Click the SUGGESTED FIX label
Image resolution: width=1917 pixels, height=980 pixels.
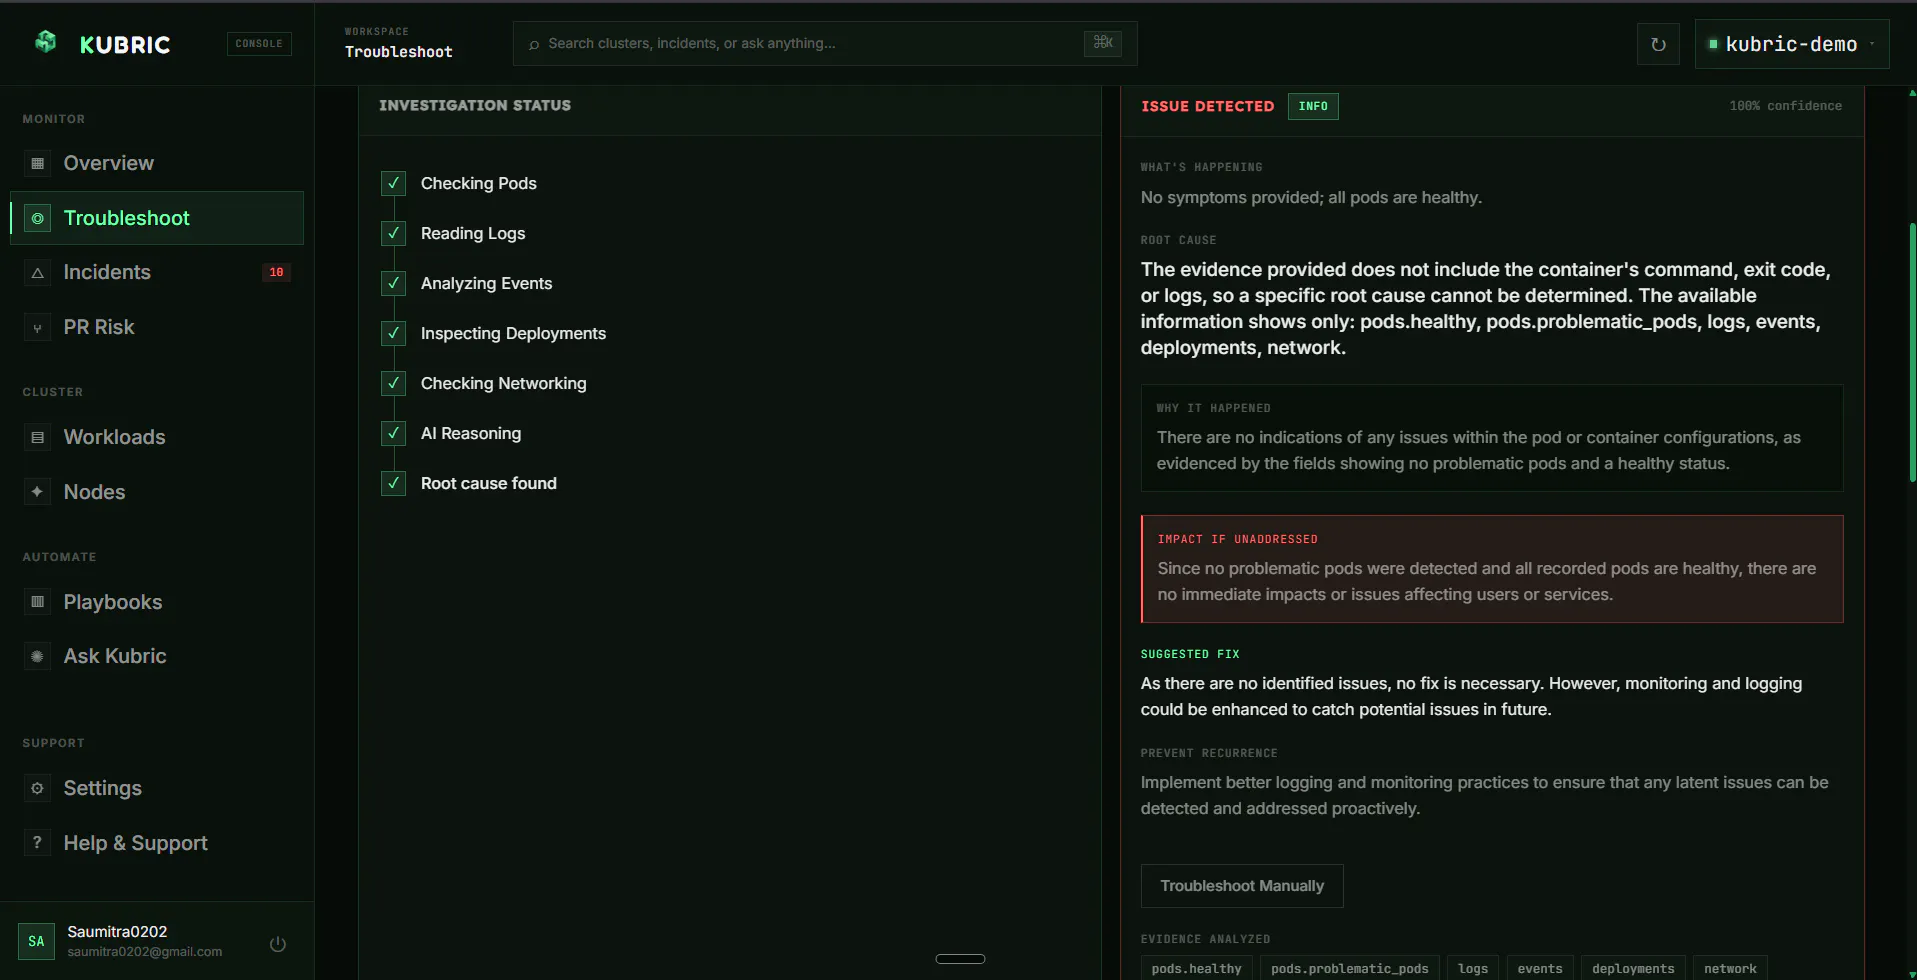pyautogui.click(x=1190, y=654)
